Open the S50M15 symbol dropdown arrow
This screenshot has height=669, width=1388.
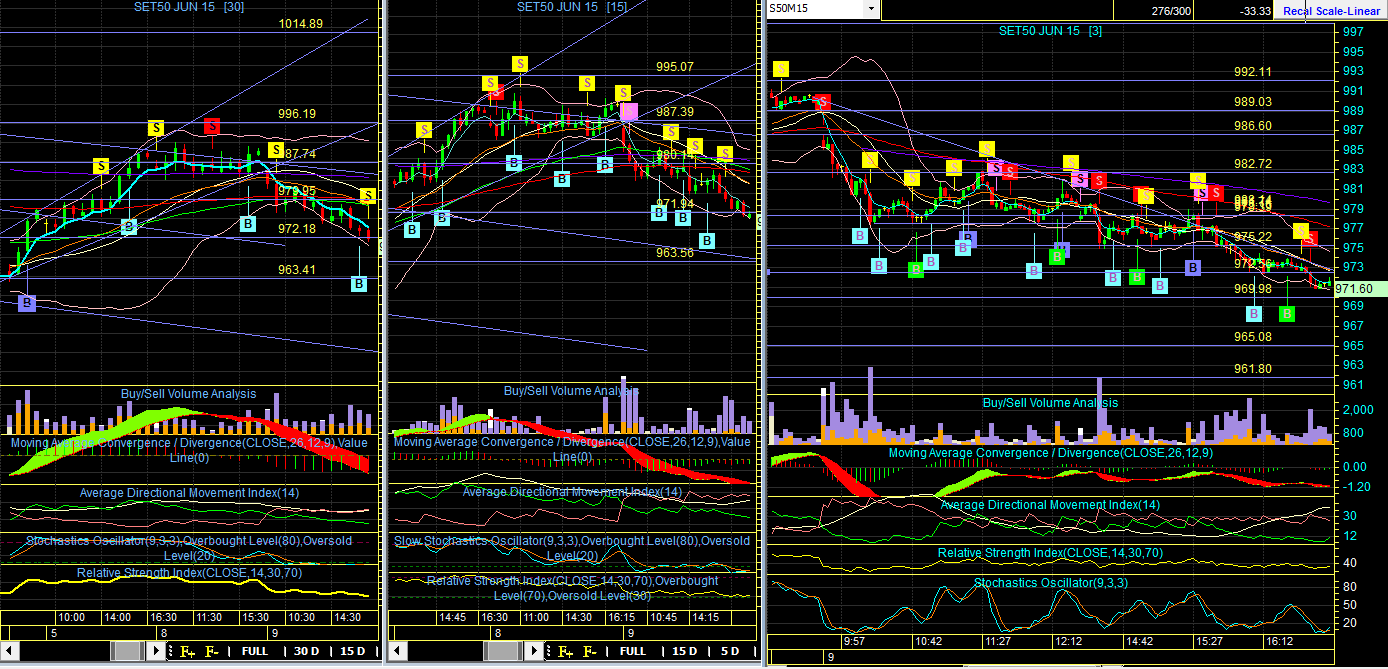tap(871, 10)
